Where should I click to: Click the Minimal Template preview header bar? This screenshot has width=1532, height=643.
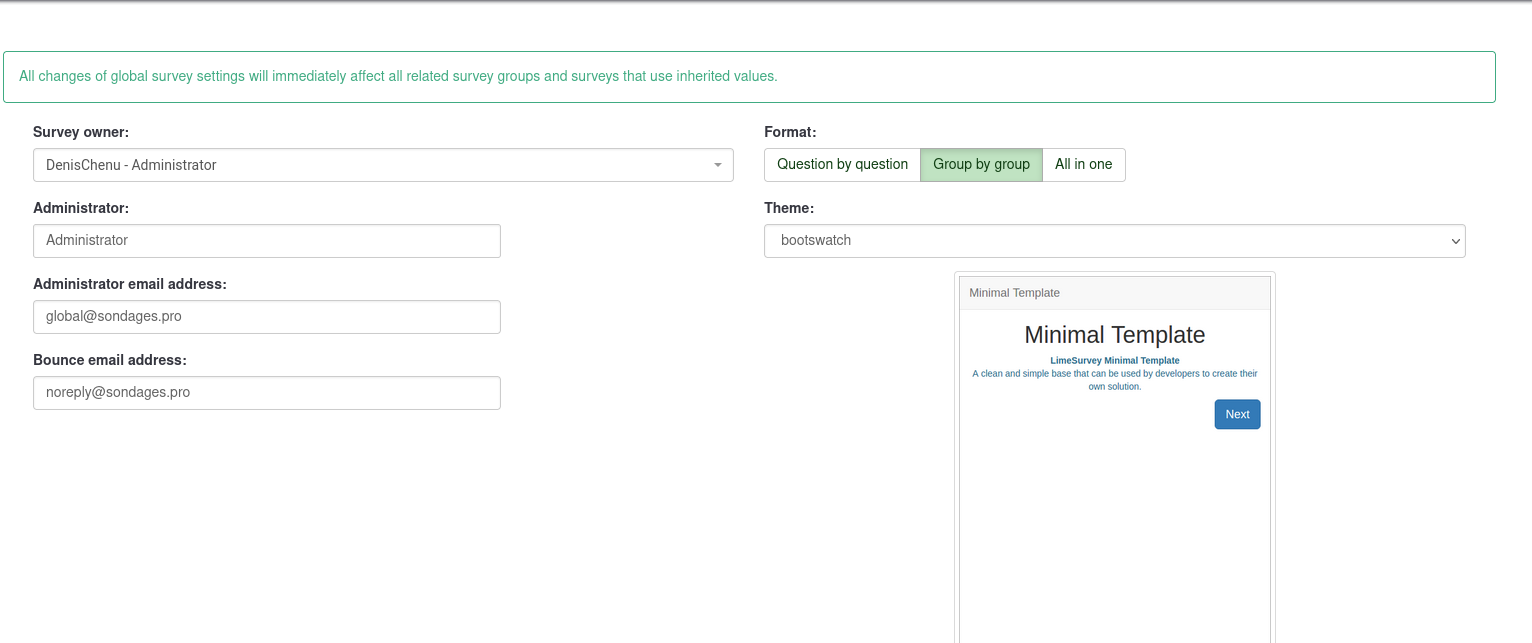pos(1114,293)
